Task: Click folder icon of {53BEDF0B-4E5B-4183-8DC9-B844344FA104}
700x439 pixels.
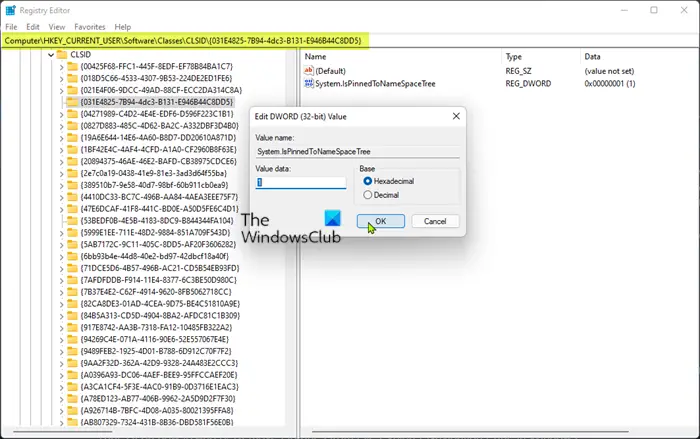Action: [x=72, y=221]
